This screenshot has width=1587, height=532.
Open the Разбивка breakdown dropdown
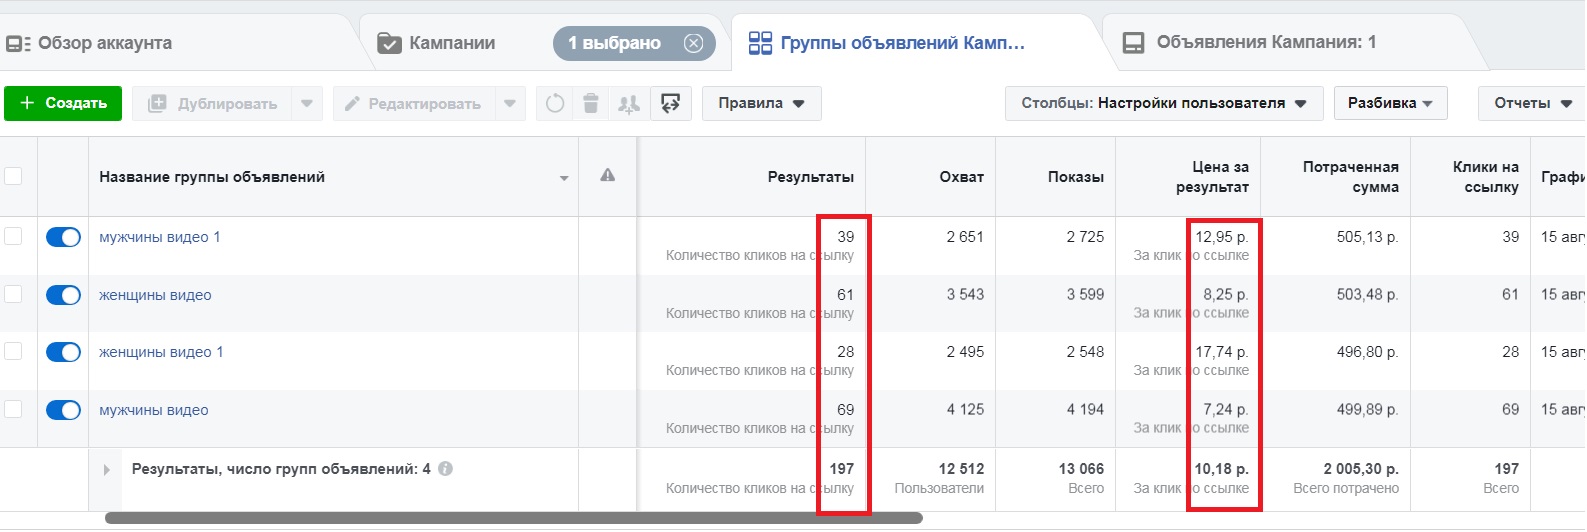(1390, 103)
